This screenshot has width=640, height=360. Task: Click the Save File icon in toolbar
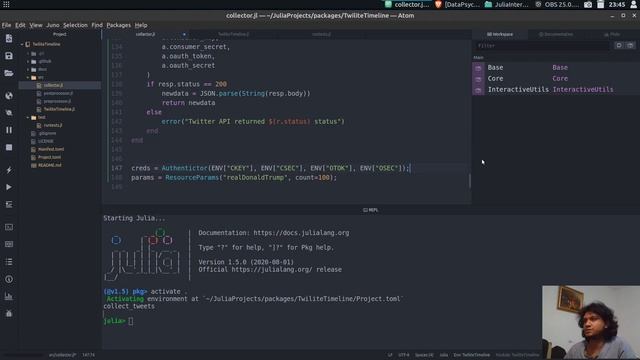click(9, 56)
